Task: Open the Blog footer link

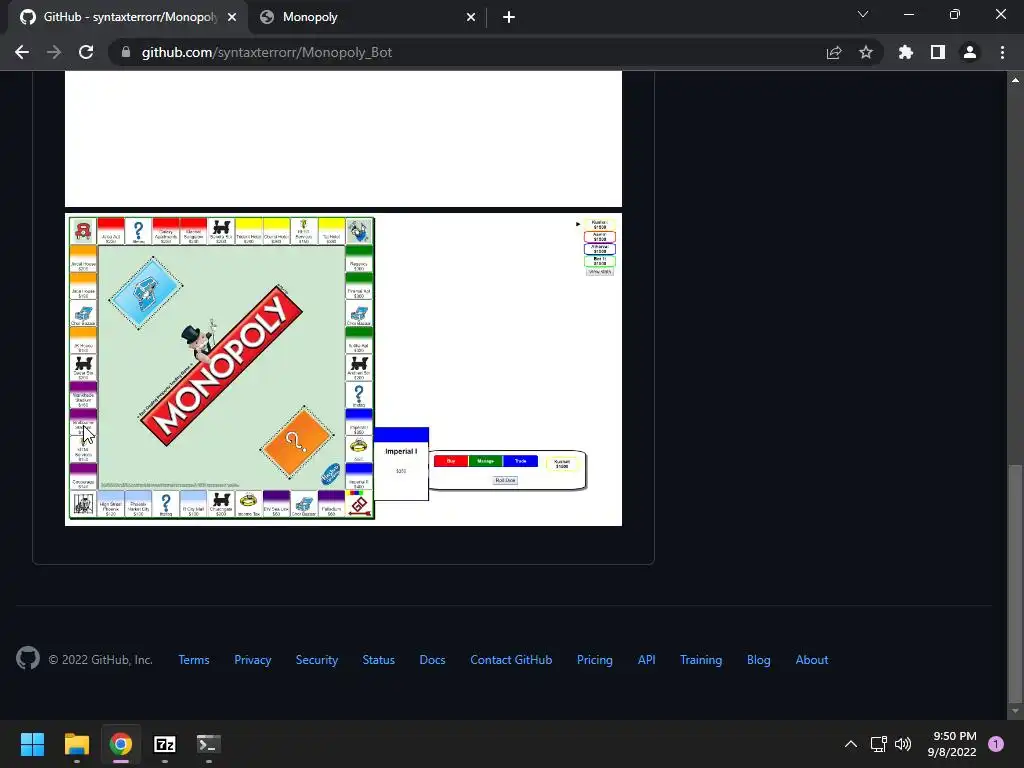Action: (x=759, y=660)
